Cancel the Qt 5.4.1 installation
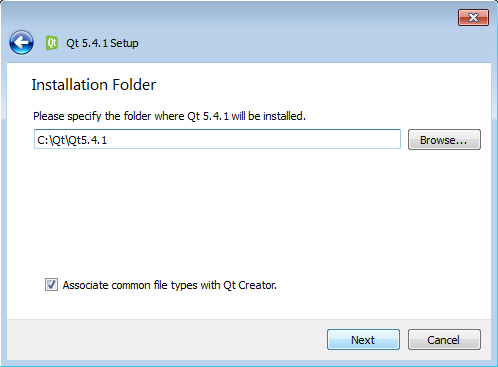Screen dimensions: 498x367 coord(444,340)
